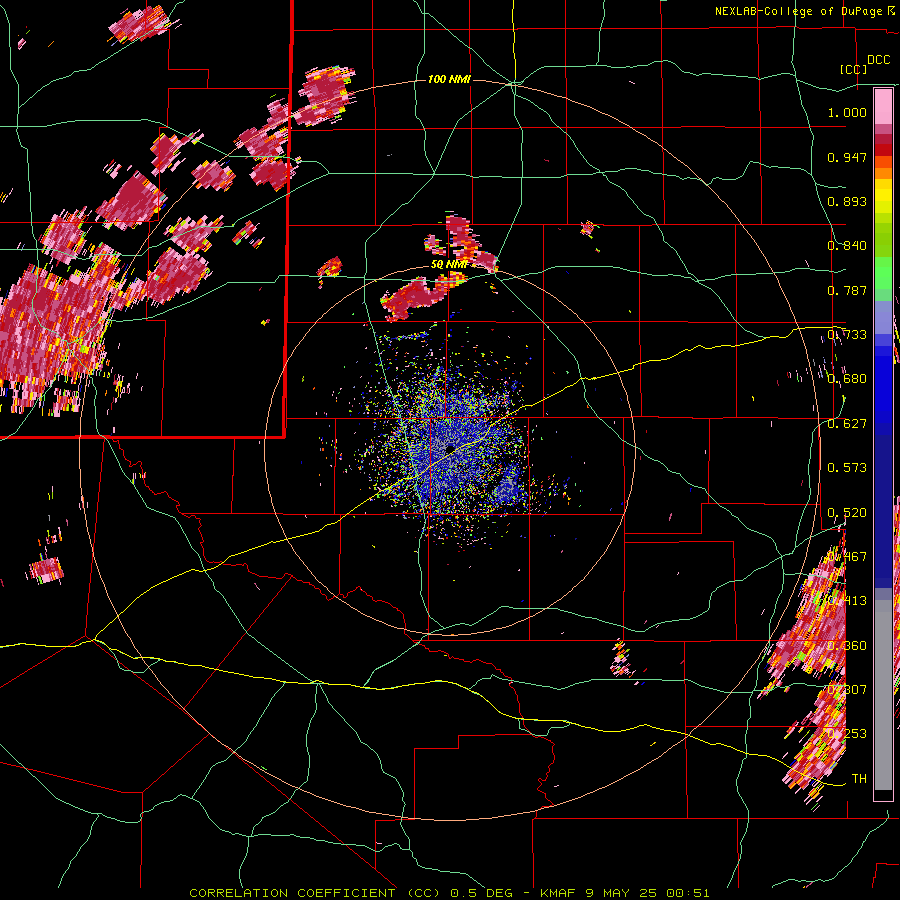Image resolution: width=900 pixels, height=900 pixels.
Task: Select the 0.893 scale value
Action: point(847,201)
